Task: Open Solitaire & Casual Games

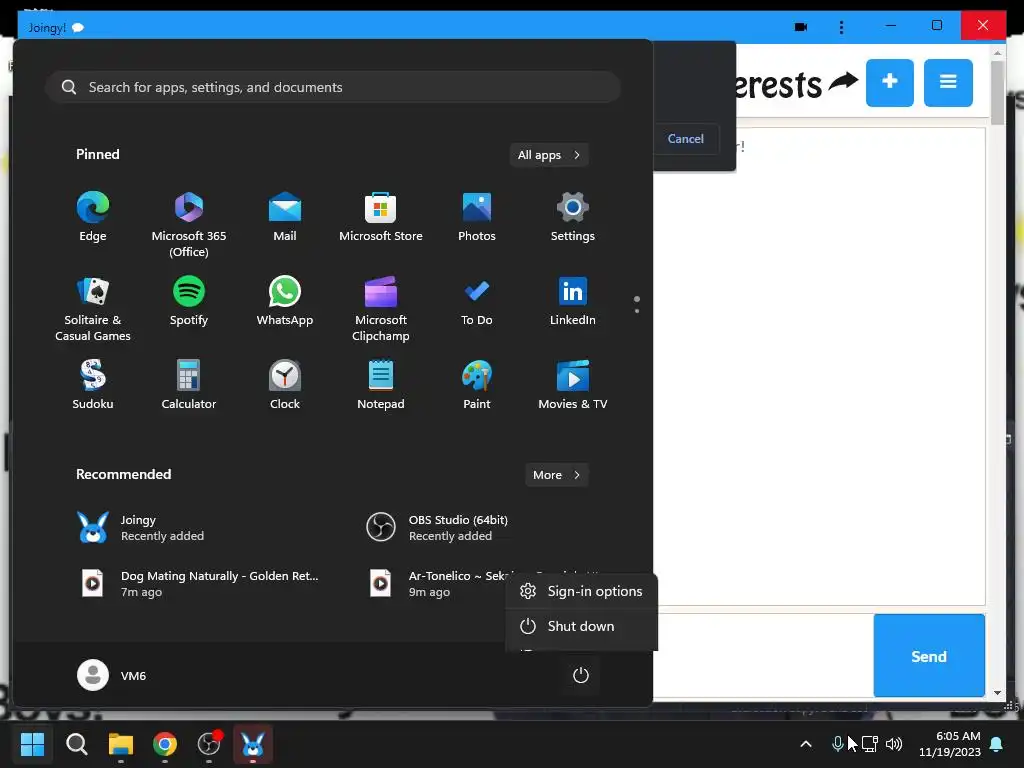Action: 93,308
